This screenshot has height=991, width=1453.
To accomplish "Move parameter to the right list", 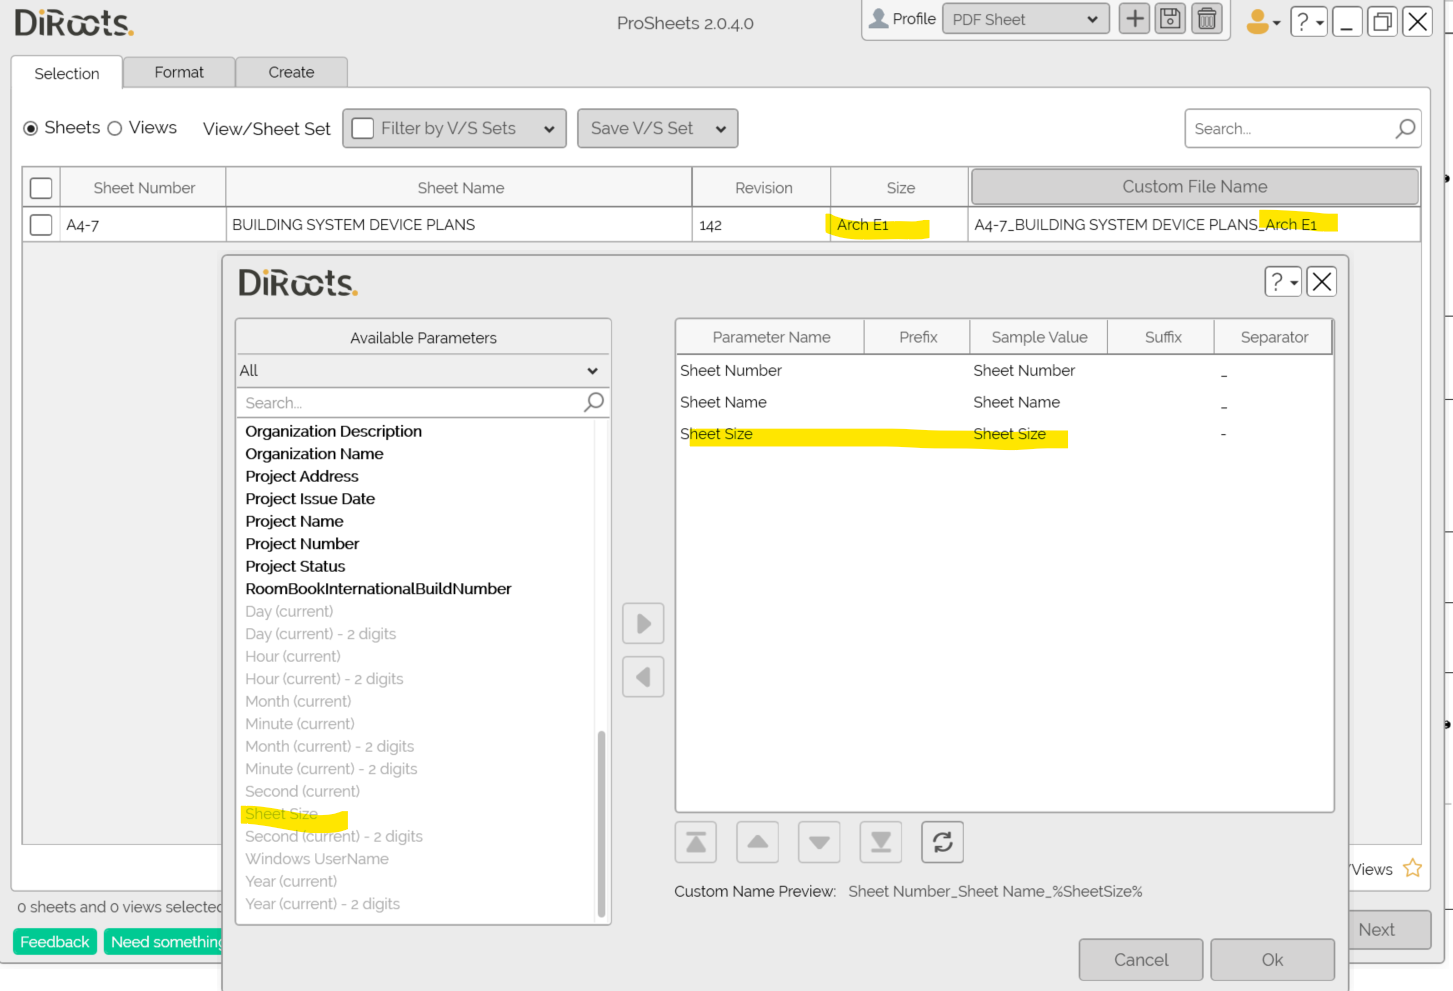I will pyautogui.click(x=643, y=624).
